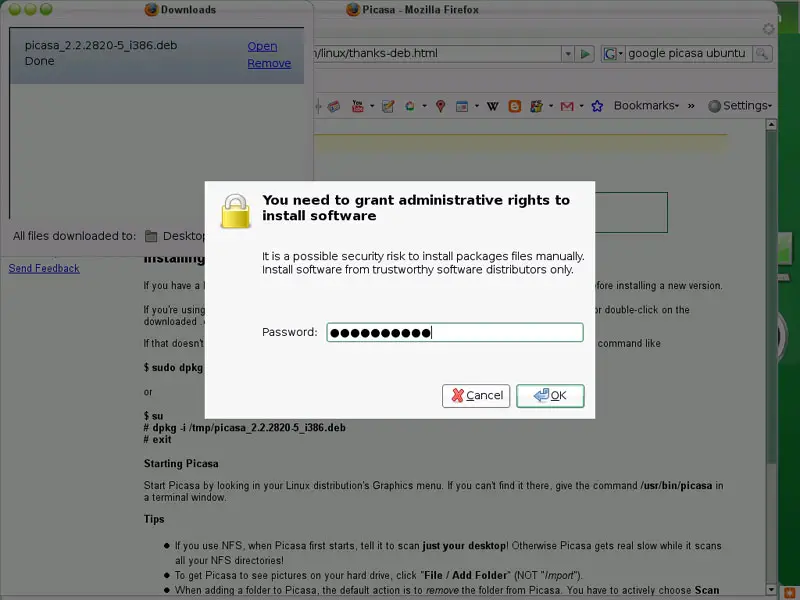Click the blue bookmark star icon

[597, 106]
